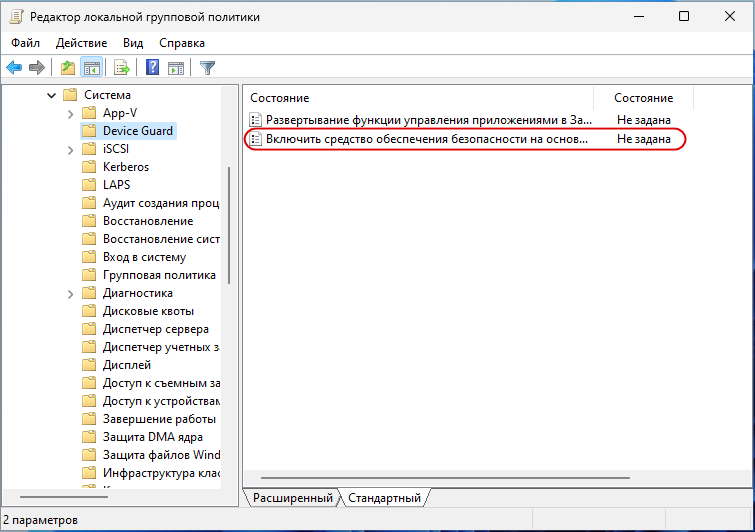Open the Файл menu
755x532 pixels.
tap(26, 43)
